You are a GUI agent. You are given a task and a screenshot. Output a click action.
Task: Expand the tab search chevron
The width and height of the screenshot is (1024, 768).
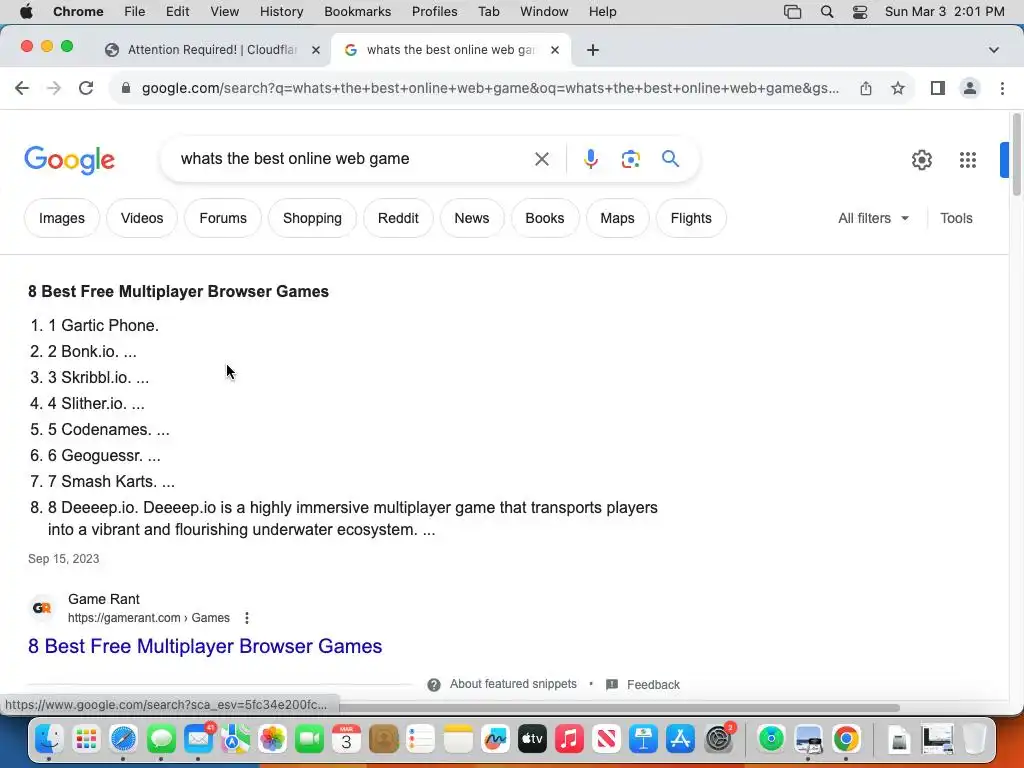tap(993, 50)
